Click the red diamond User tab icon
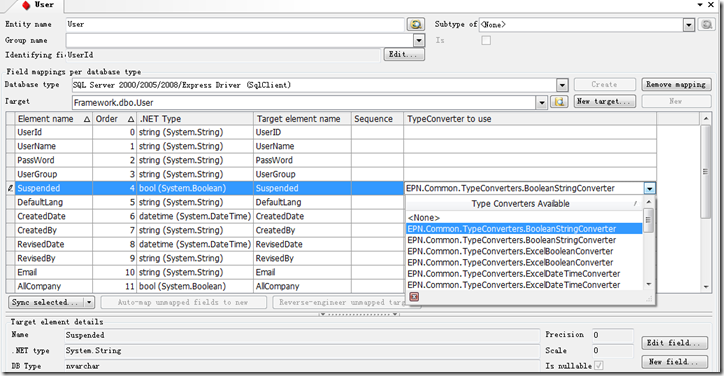 point(26,5)
